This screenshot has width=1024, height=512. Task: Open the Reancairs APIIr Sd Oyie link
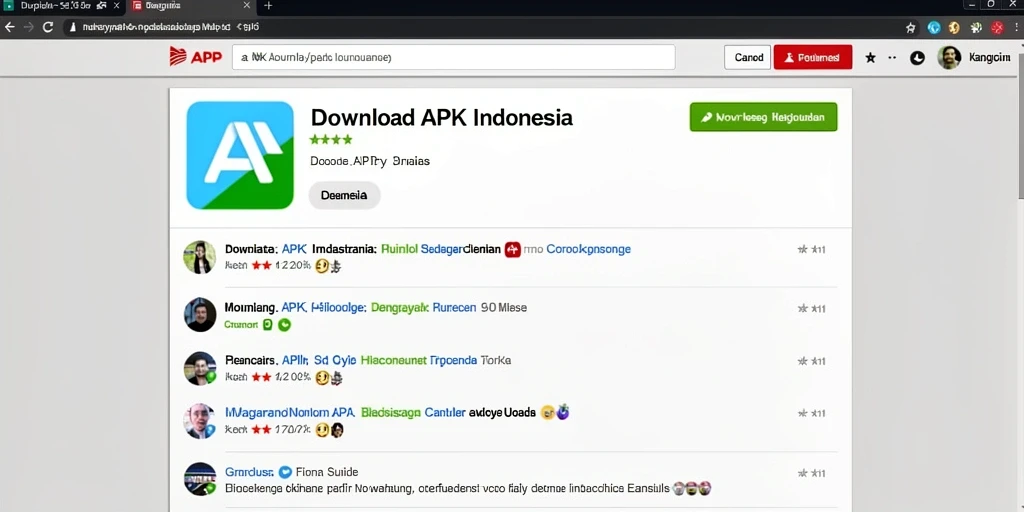click(x=291, y=360)
